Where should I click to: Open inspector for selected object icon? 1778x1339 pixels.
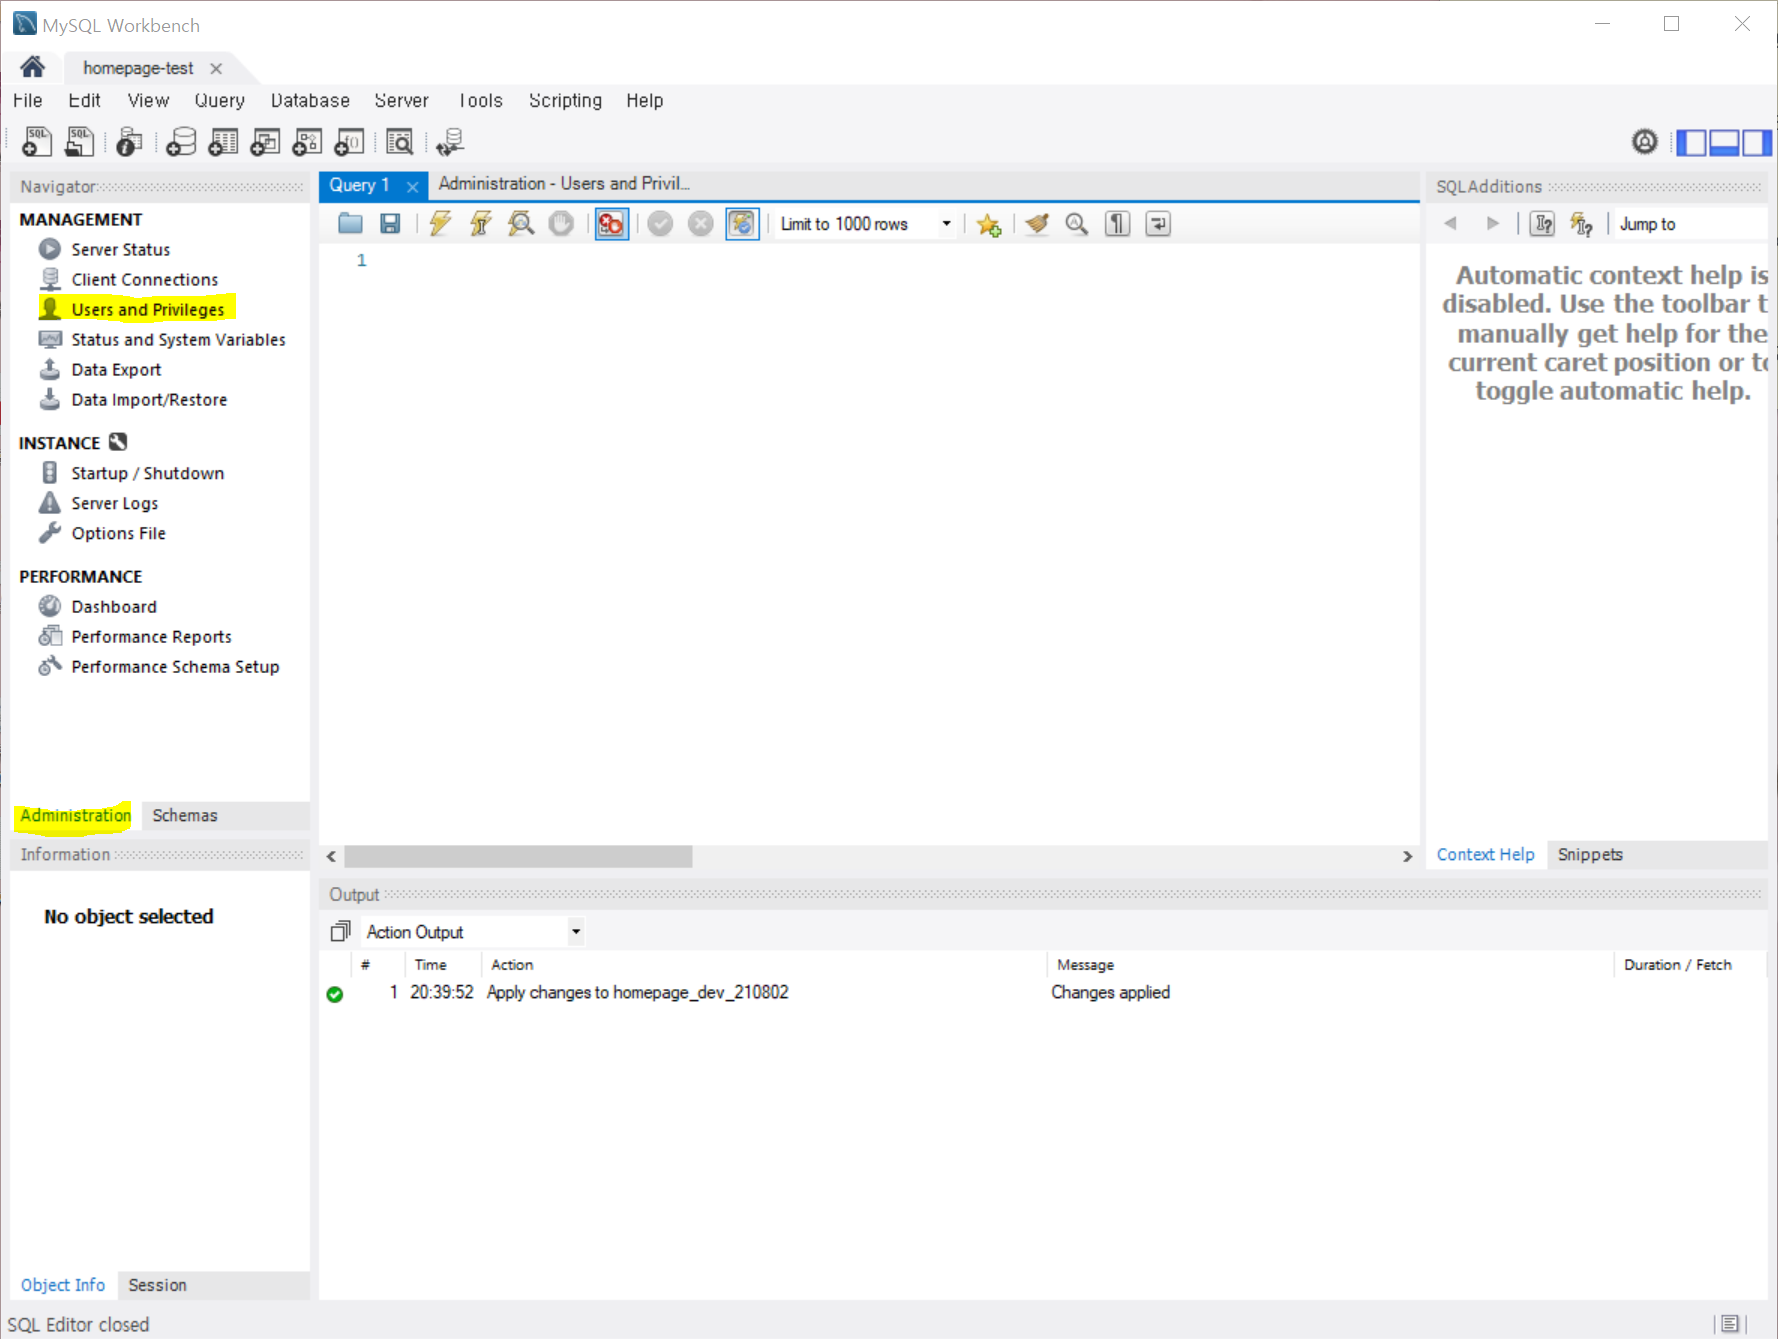(129, 142)
